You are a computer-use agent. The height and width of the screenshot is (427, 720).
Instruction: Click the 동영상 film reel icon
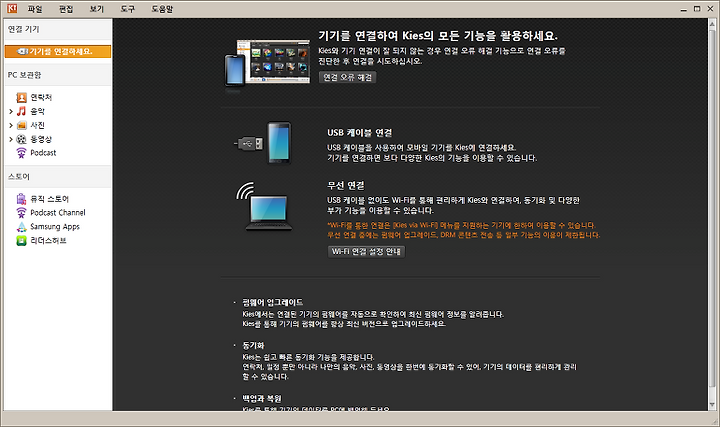[22, 139]
